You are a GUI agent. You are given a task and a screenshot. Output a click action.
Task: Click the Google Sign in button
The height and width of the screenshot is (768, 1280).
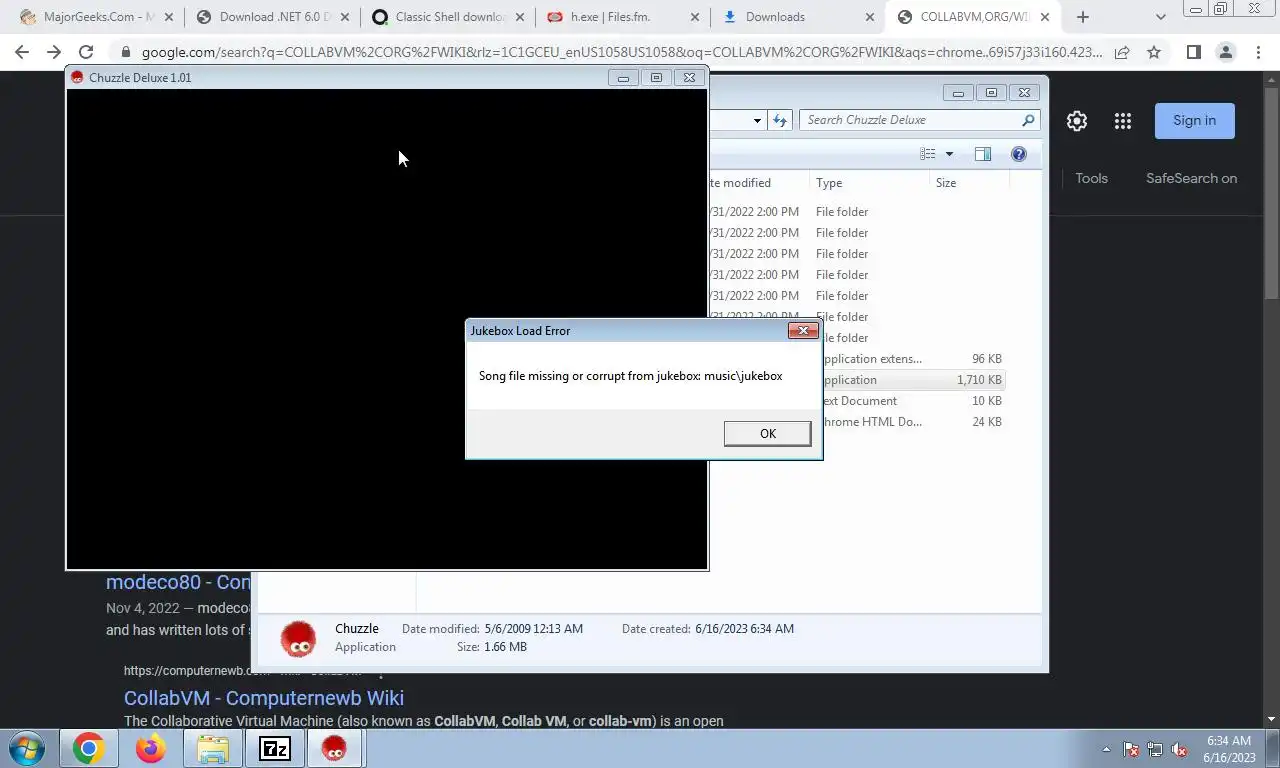click(x=1195, y=120)
